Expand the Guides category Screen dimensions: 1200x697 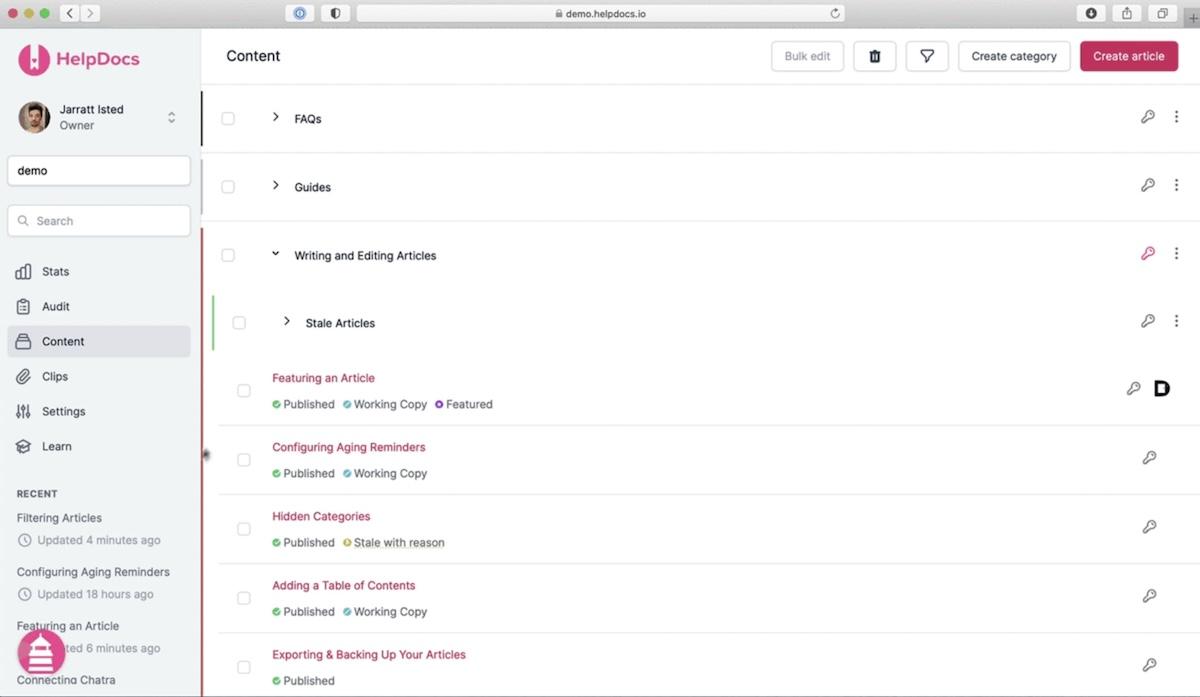[x=276, y=186]
